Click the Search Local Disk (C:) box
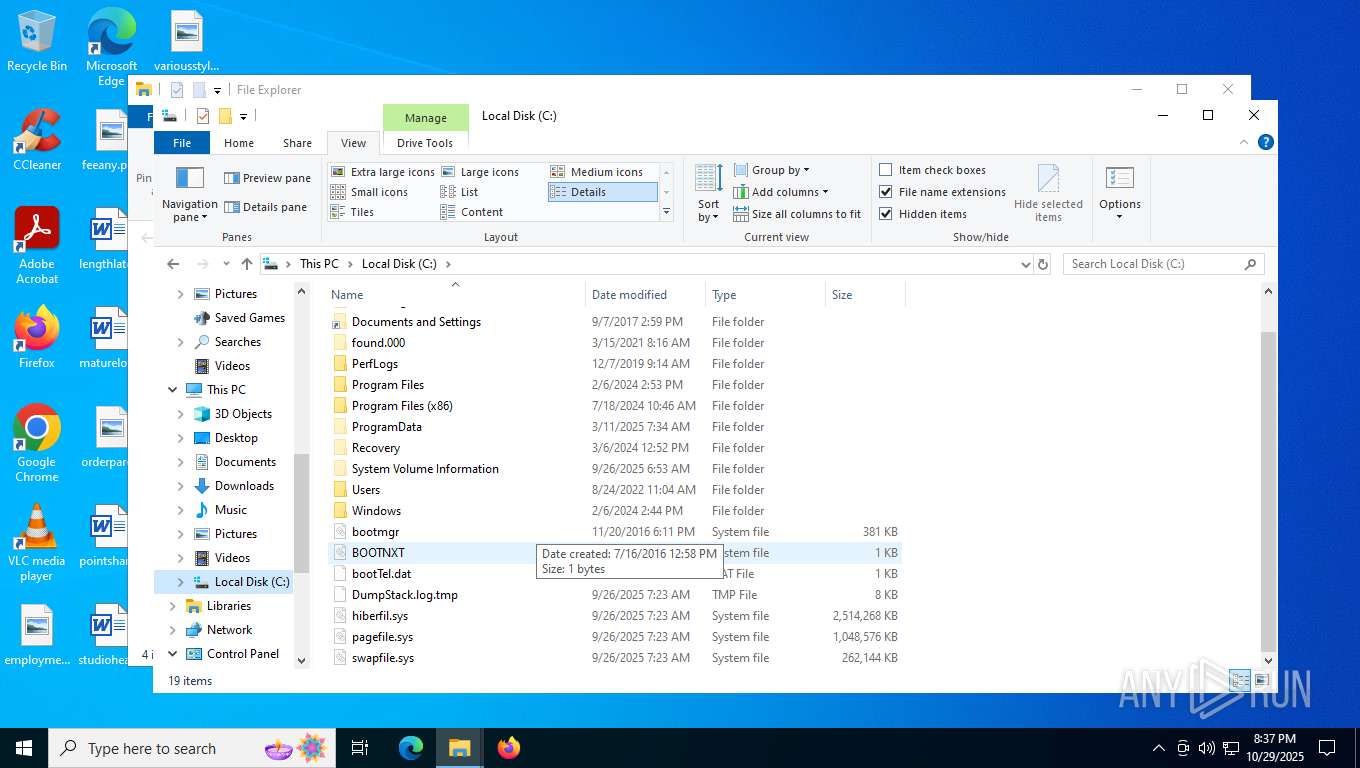The width and height of the screenshot is (1360, 768). (x=1163, y=264)
